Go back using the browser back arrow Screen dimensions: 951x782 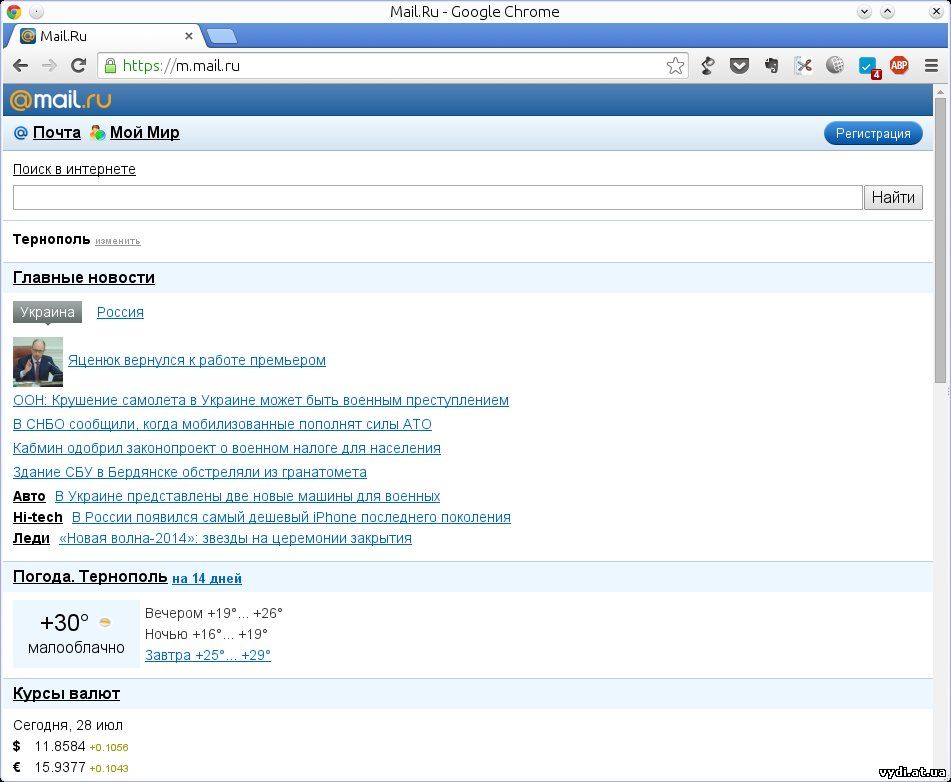[x=20, y=66]
